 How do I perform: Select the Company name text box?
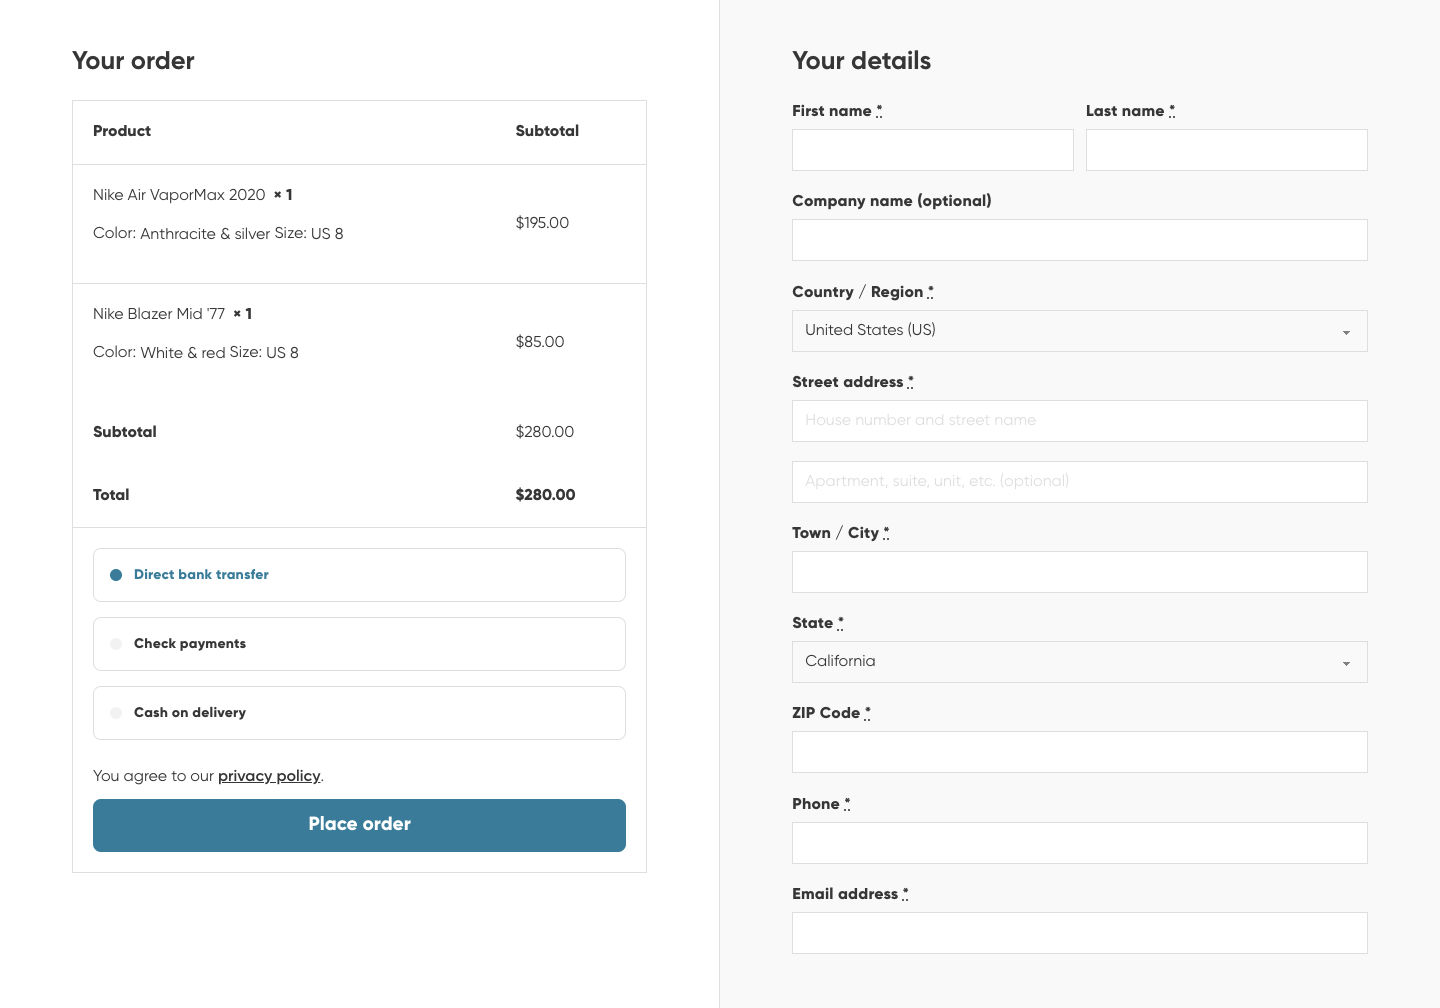(x=1079, y=240)
